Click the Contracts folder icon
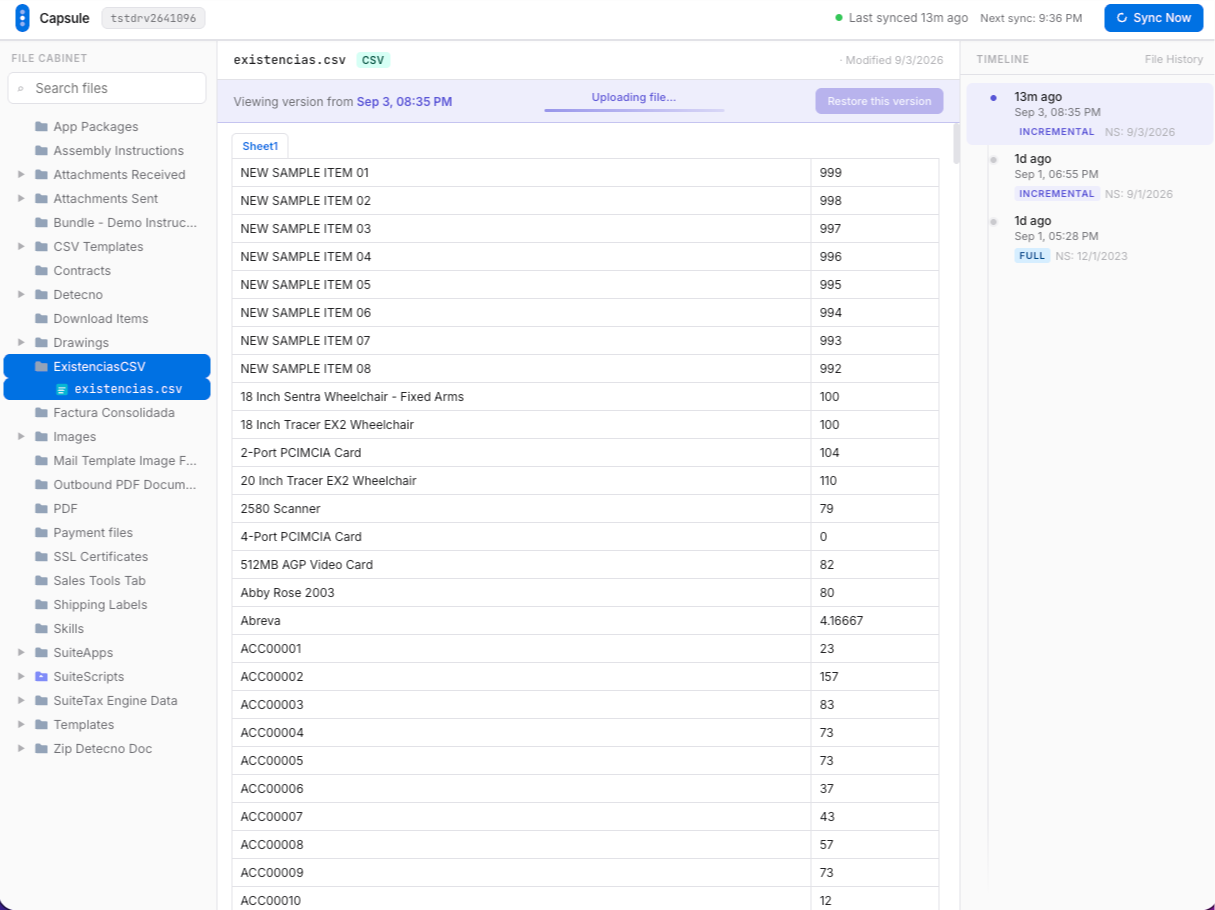Screen dimensions: 1215x910 tap(41, 271)
